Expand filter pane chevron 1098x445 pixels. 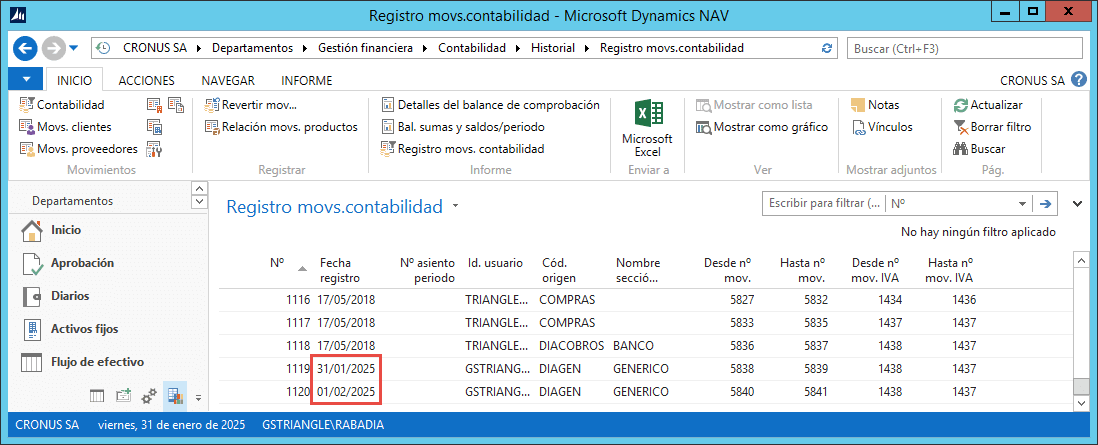(x=1078, y=203)
